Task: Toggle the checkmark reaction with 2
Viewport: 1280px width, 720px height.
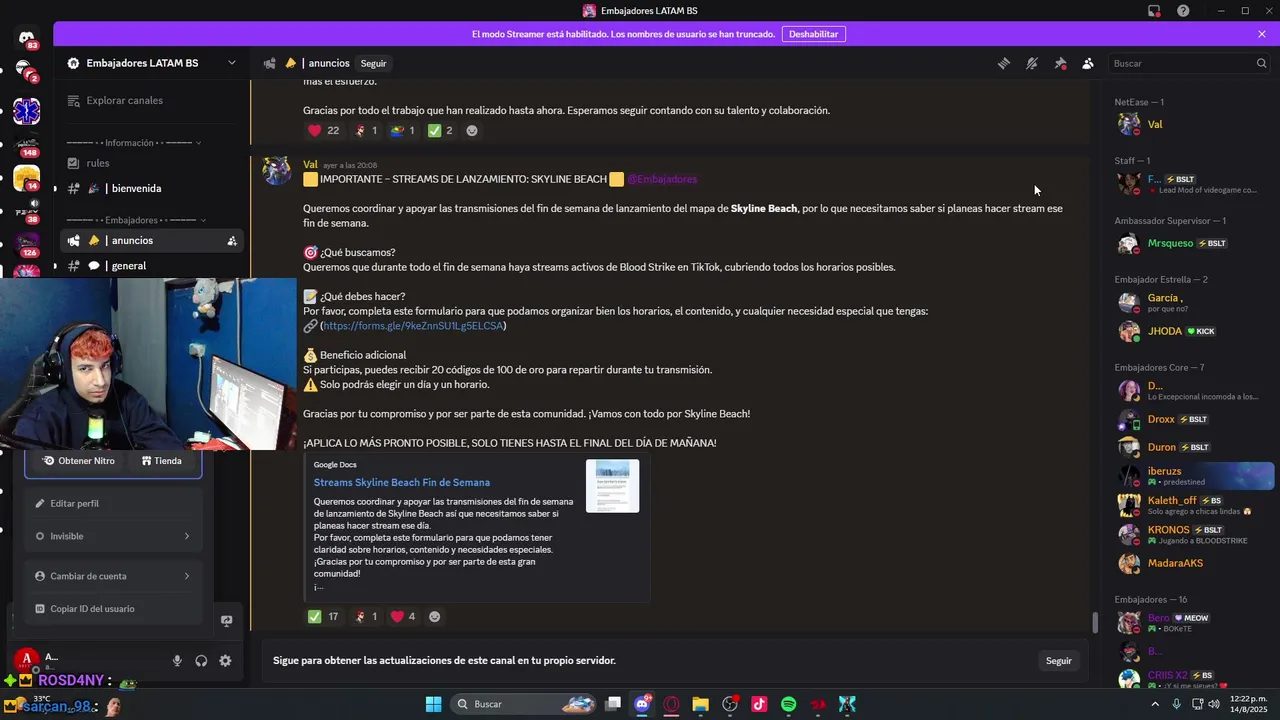Action: pyautogui.click(x=440, y=131)
